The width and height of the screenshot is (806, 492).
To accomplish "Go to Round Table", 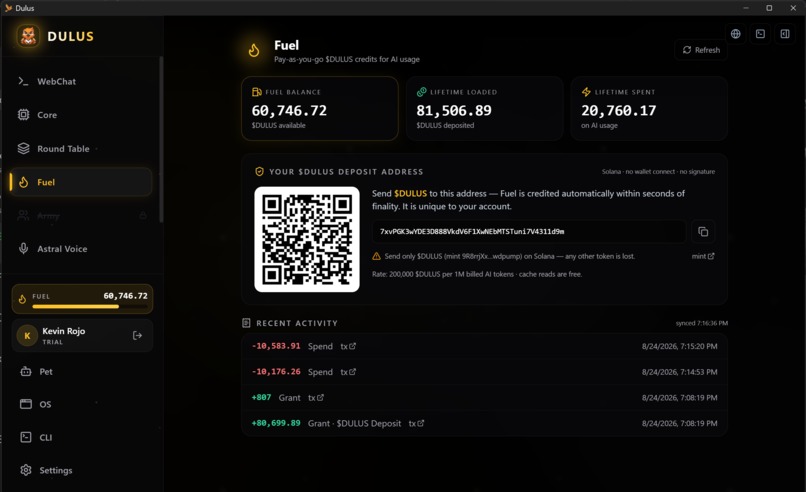I will (81, 149).
